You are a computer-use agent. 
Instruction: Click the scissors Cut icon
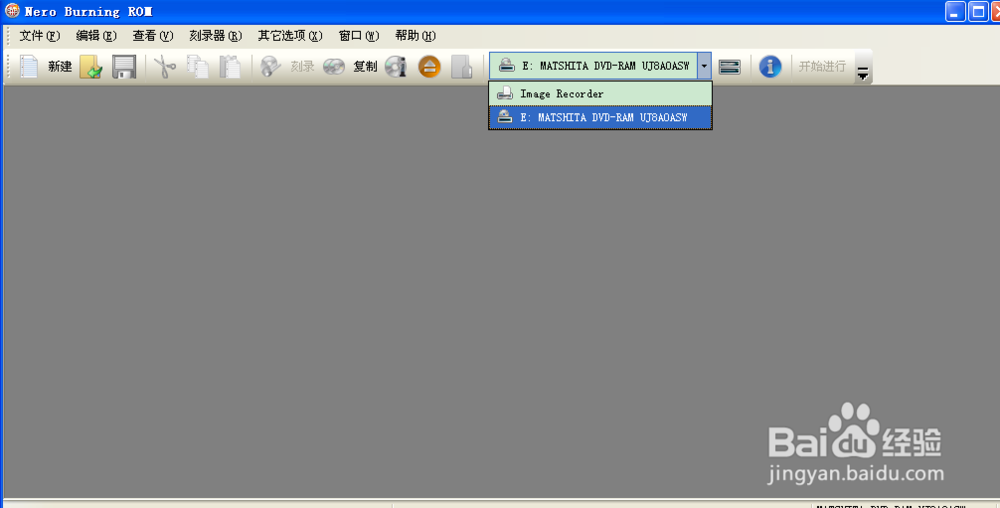click(x=165, y=67)
